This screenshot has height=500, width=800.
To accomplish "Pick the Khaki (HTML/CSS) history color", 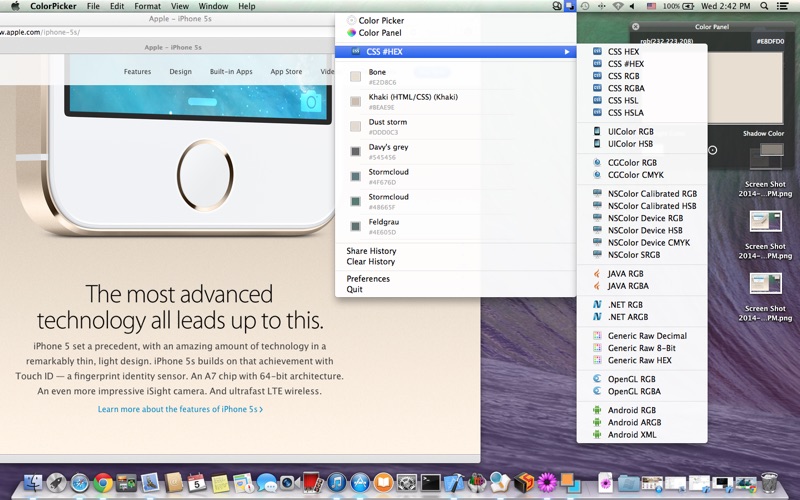I will [456, 102].
